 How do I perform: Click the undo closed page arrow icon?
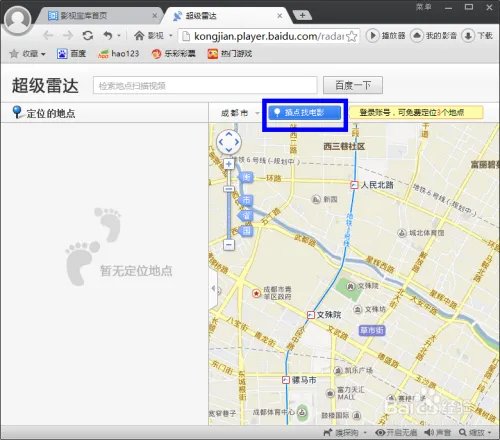[x=108, y=35]
